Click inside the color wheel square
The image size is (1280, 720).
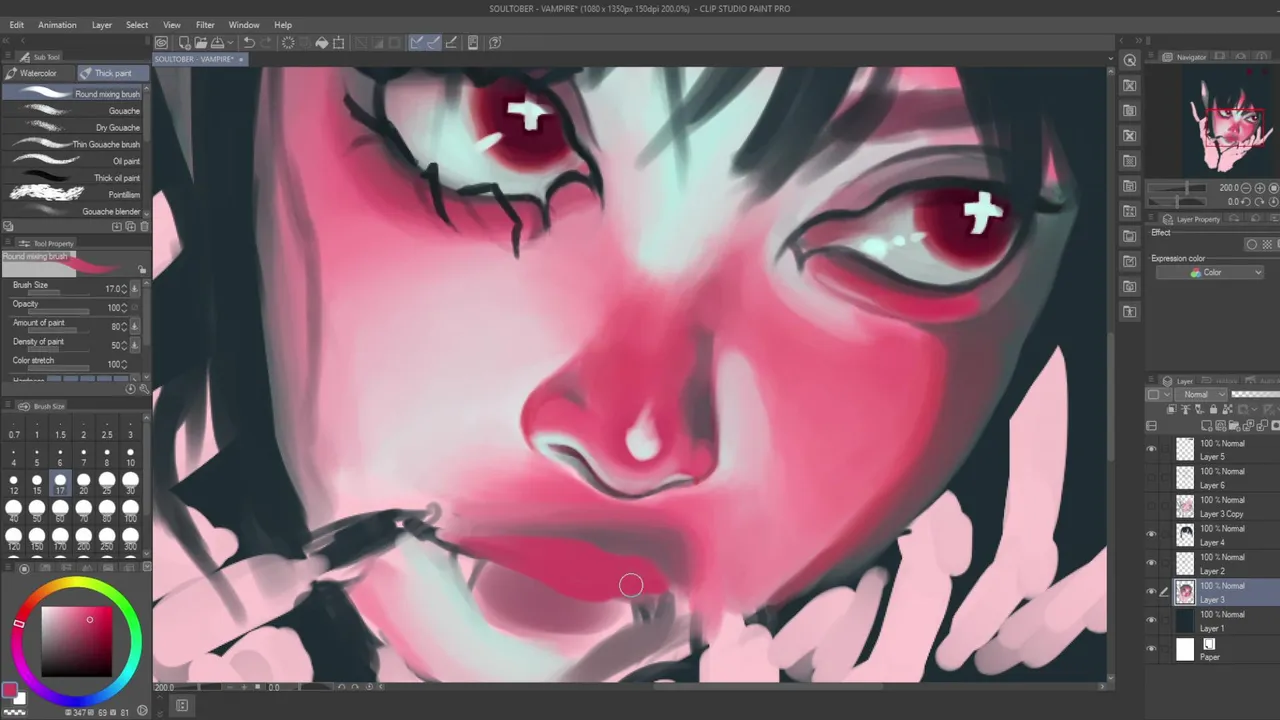[x=76, y=642]
